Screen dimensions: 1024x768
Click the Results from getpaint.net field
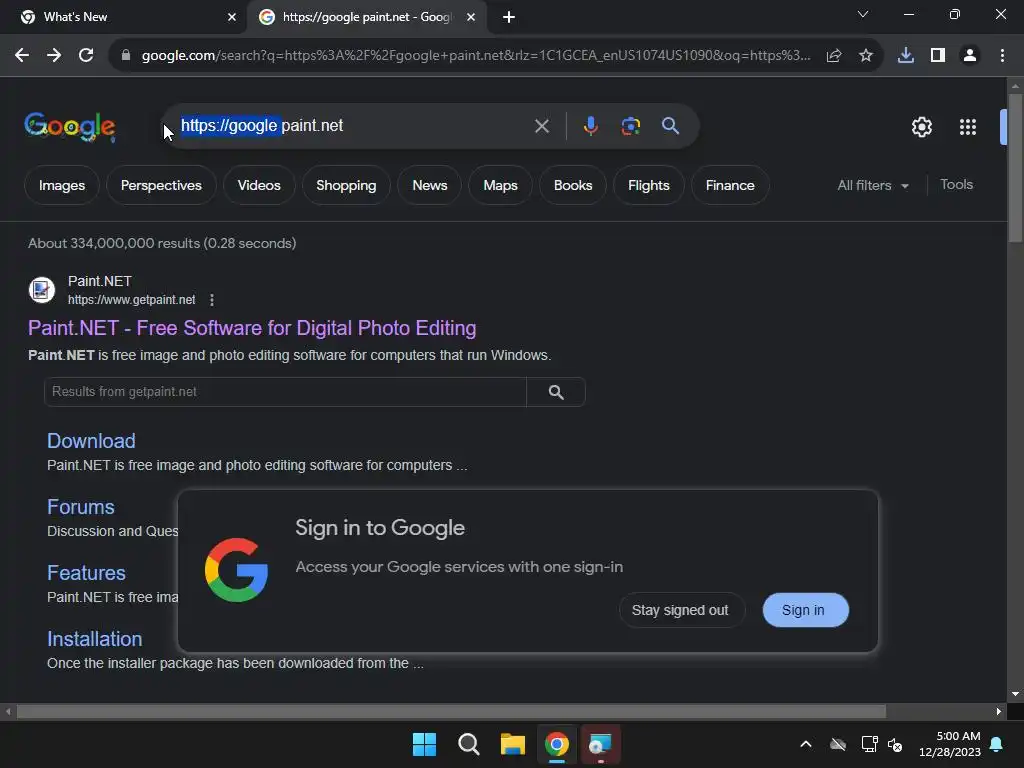pos(285,392)
